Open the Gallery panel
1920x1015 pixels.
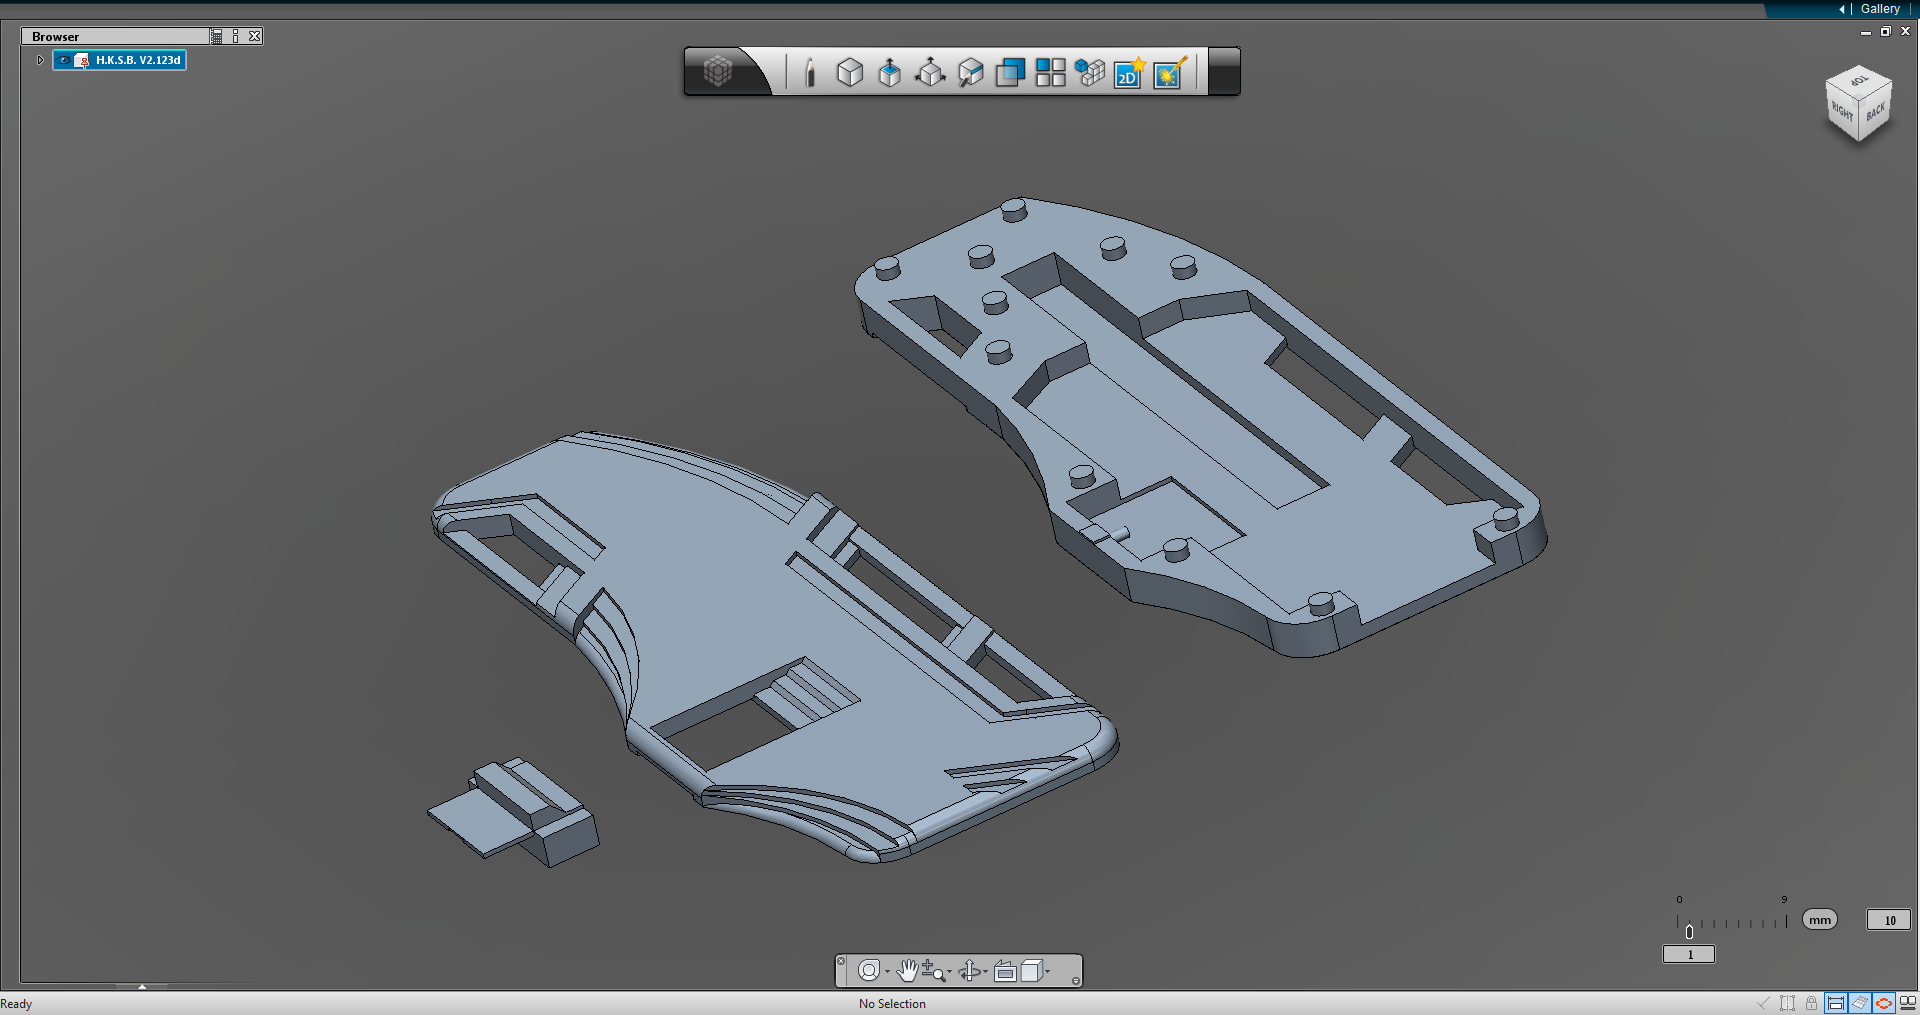[x=1880, y=9]
